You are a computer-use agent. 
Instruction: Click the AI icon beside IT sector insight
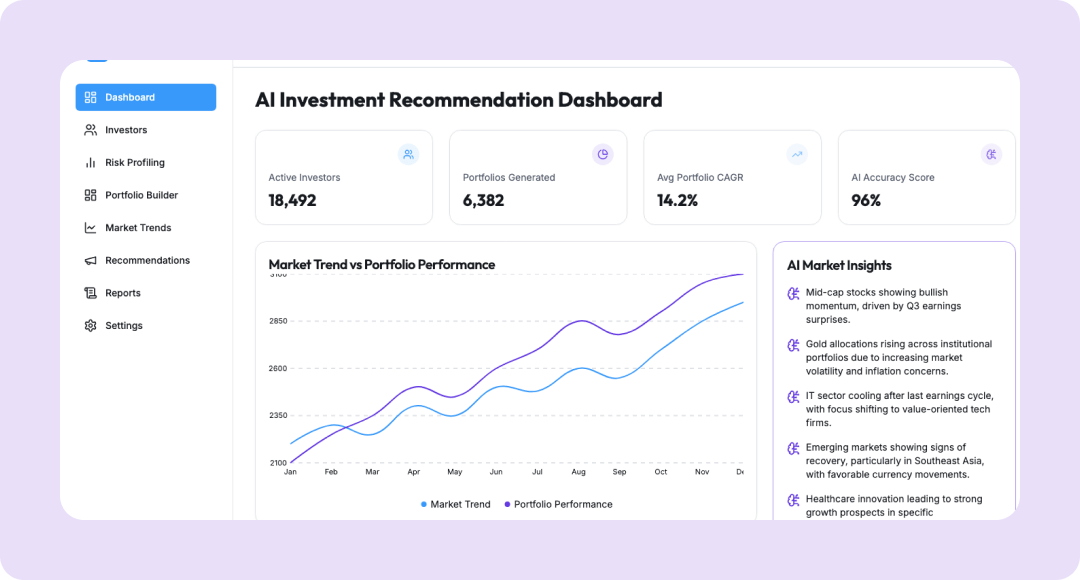[793, 397]
